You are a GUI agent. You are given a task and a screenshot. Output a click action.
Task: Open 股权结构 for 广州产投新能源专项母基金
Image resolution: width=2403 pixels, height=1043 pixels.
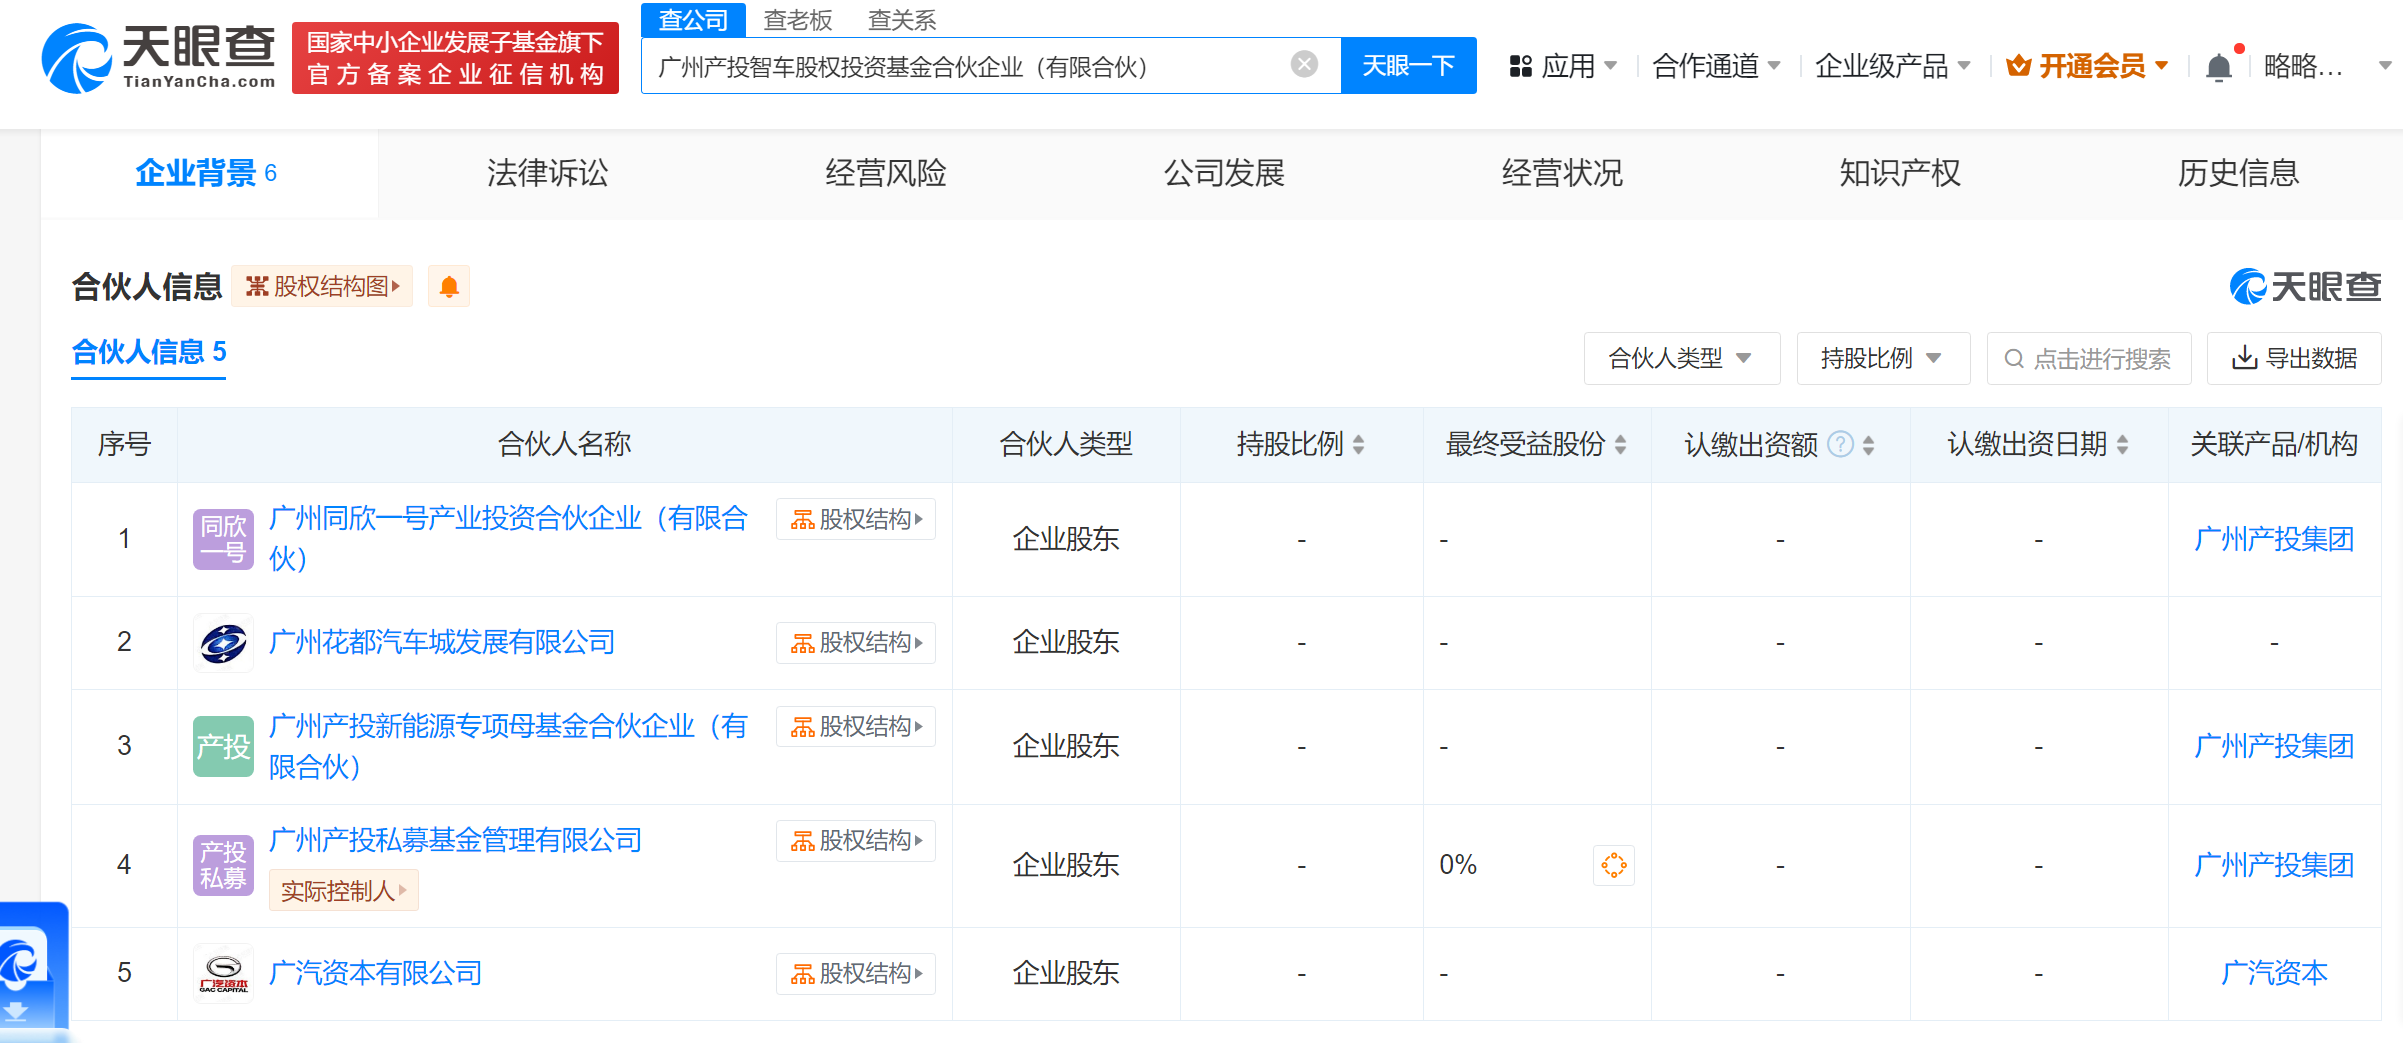tap(856, 726)
